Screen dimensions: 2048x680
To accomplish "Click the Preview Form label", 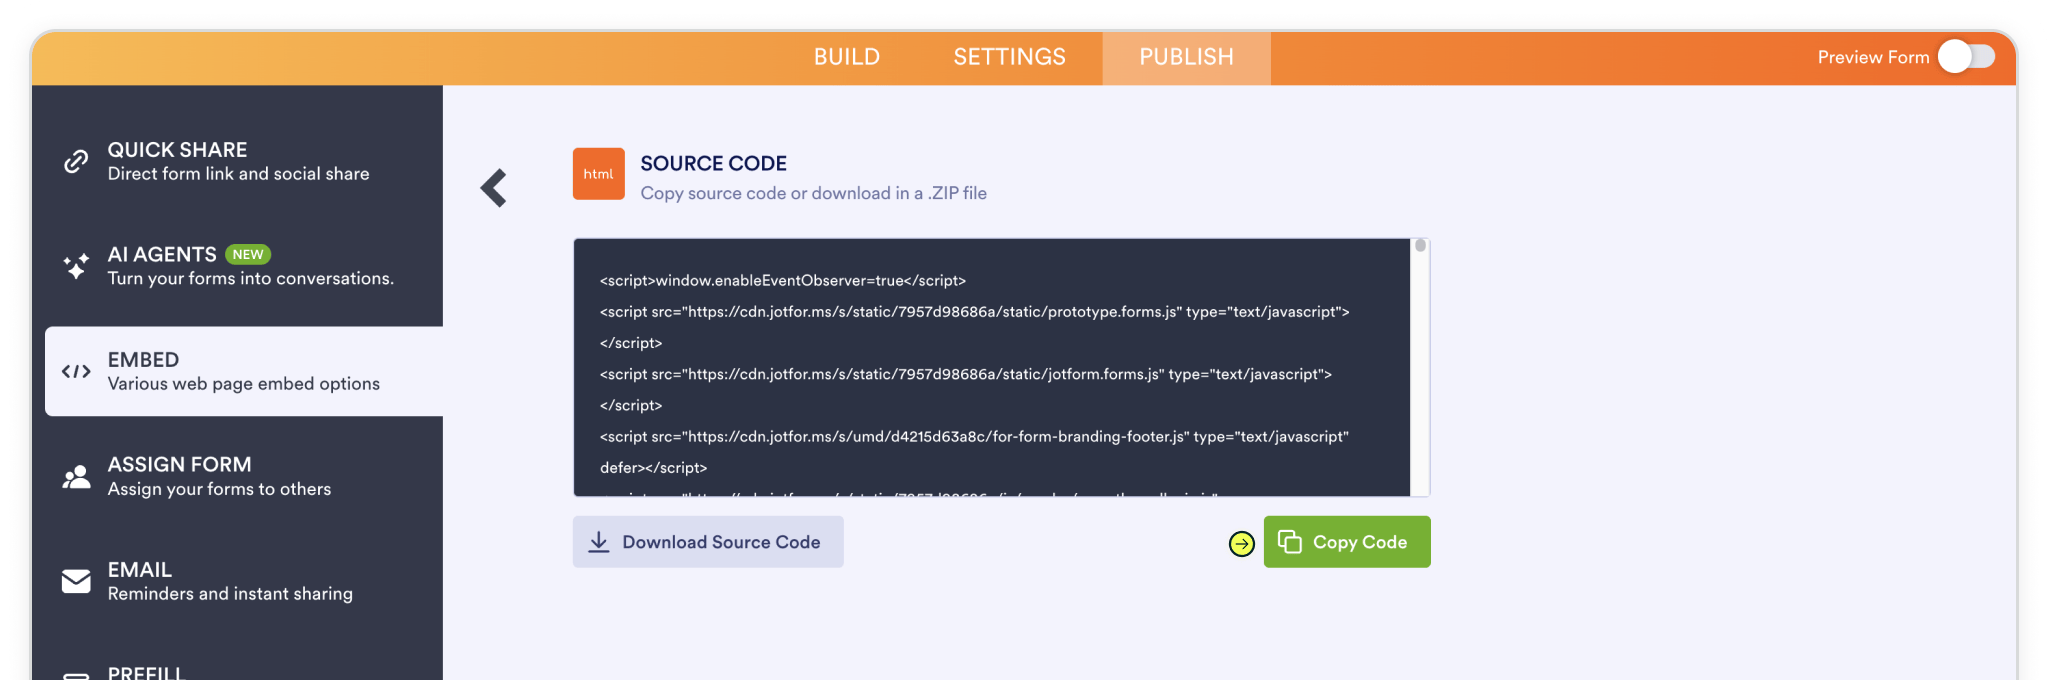I will tap(1873, 57).
